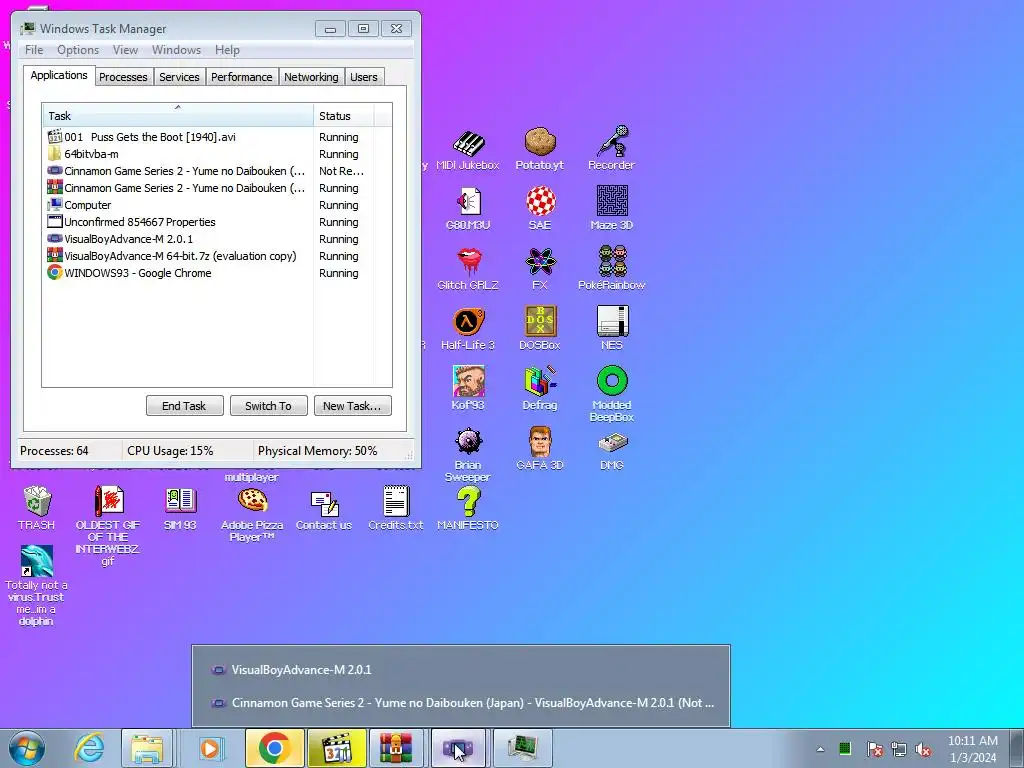The width and height of the screenshot is (1024, 768).
Task: Select the Computer task row
Action: point(217,205)
